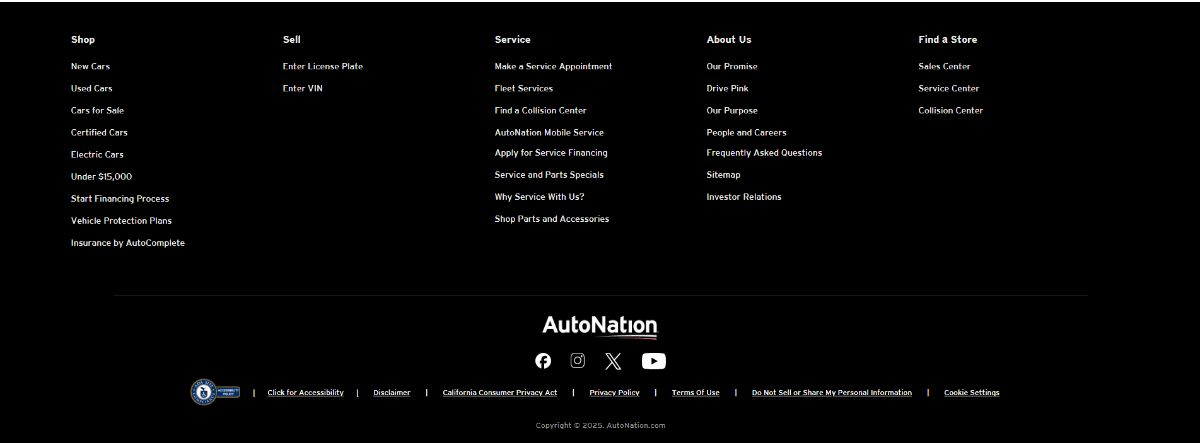Open Insurance by AutoComplete
The width and height of the screenshot is (1200, 443).
pos(128,243)
